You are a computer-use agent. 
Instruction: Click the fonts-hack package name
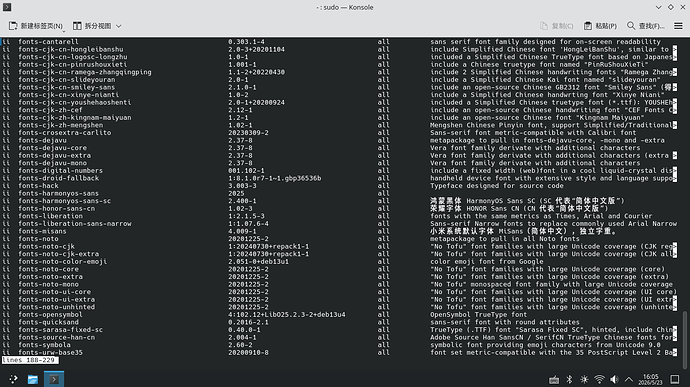click(38, 186)
